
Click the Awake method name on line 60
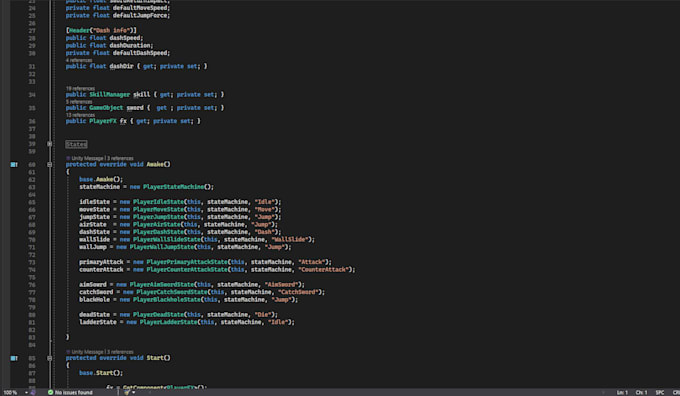(155, 164)
